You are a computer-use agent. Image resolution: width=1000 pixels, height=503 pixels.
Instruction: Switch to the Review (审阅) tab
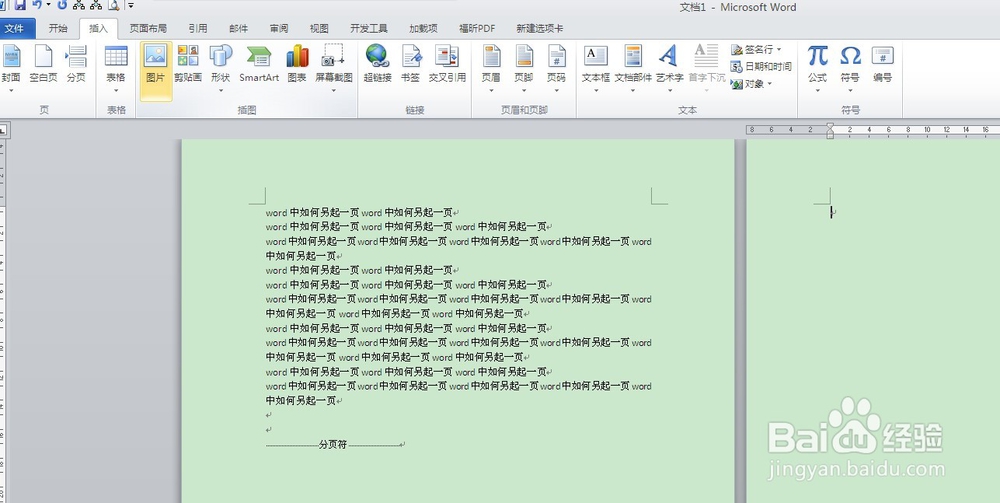pyautogui.click(x=279, y=28)
